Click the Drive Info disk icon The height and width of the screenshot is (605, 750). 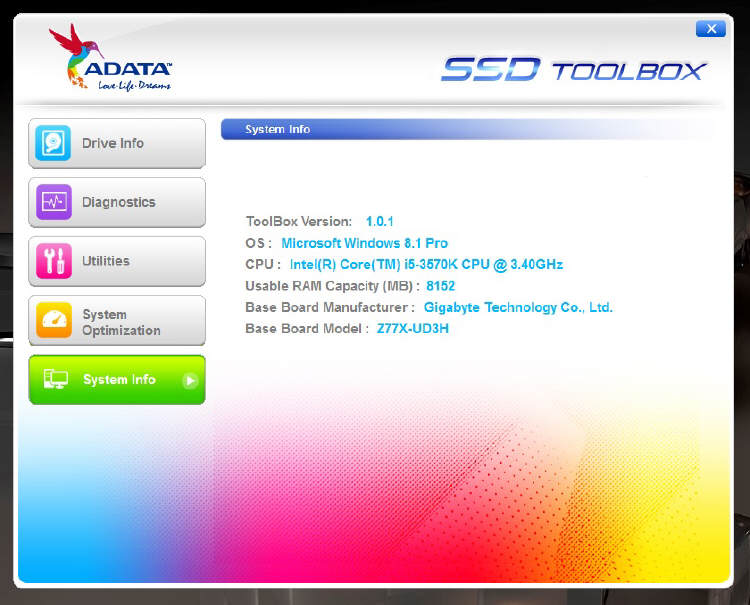pyautogui.click(x=53, y=143)
